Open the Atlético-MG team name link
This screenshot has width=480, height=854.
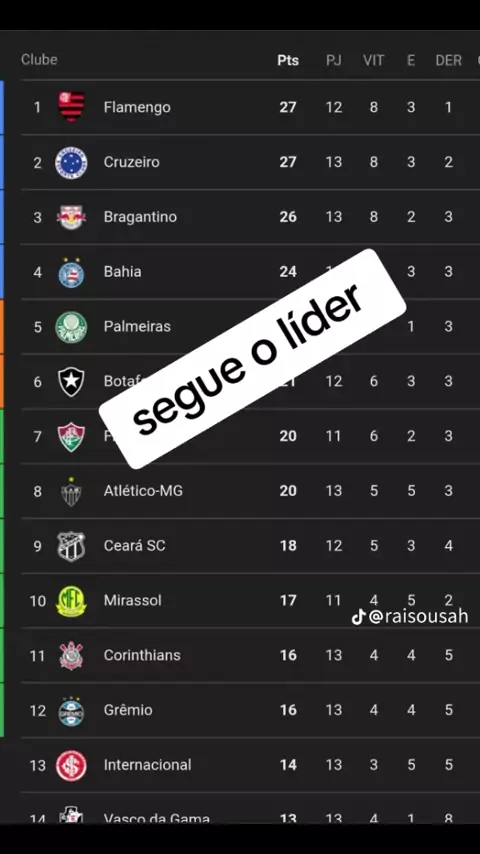[143, 491]
